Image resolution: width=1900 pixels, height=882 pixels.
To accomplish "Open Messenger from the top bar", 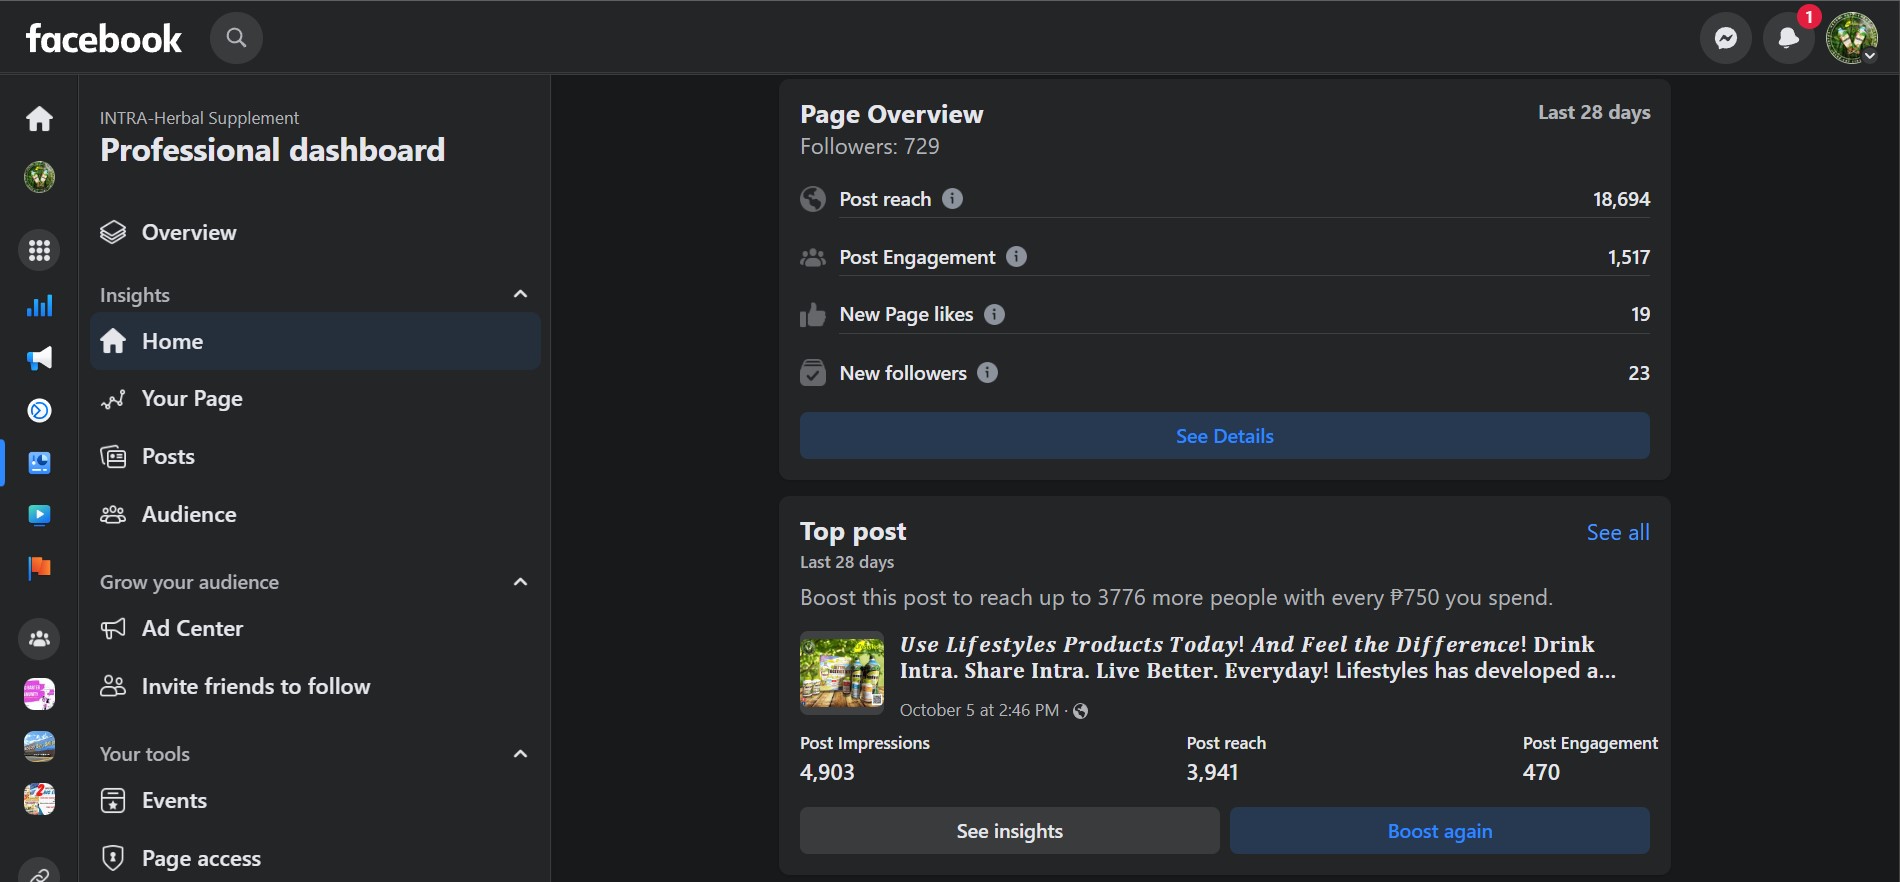I will pos(1726,38).
